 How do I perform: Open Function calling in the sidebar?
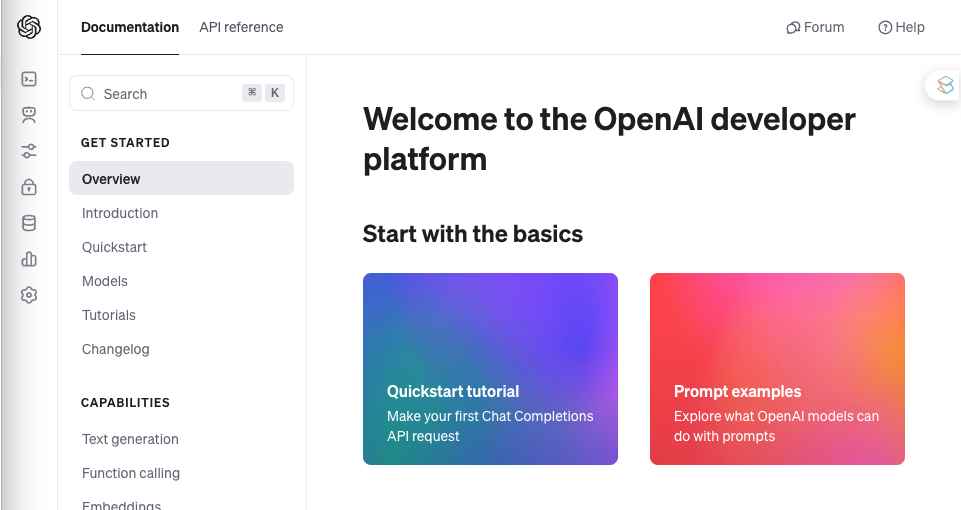click(x=131, y=473)
